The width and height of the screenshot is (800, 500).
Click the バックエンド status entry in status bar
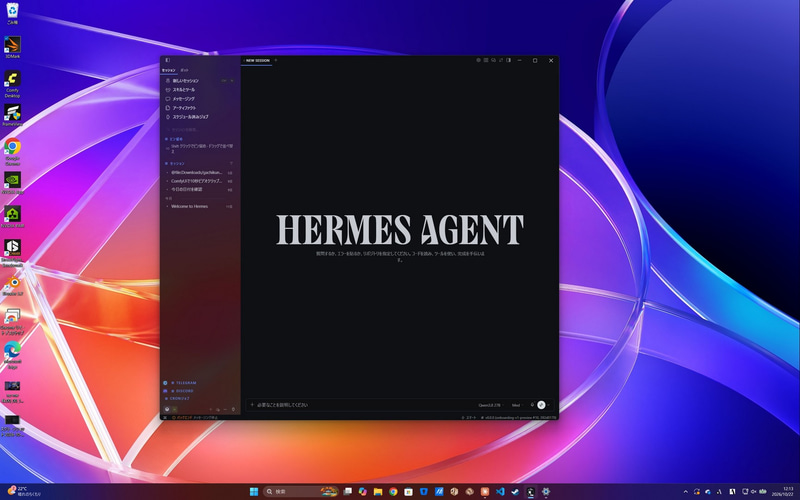coord(195,417)
